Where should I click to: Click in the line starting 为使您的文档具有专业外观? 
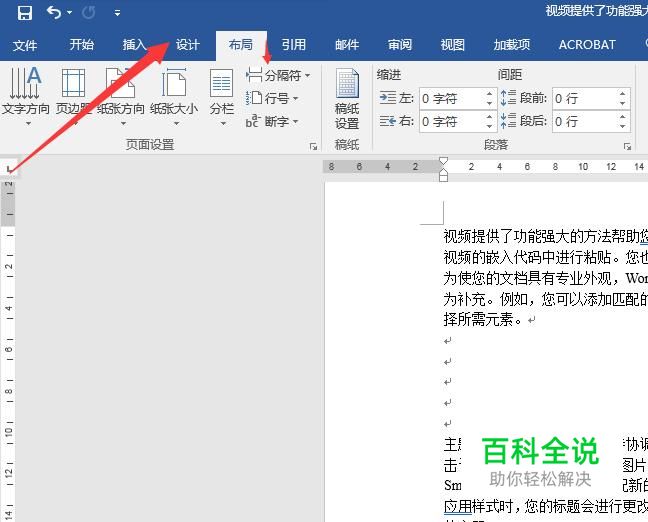pyautogui.click(x=546, y=278)
